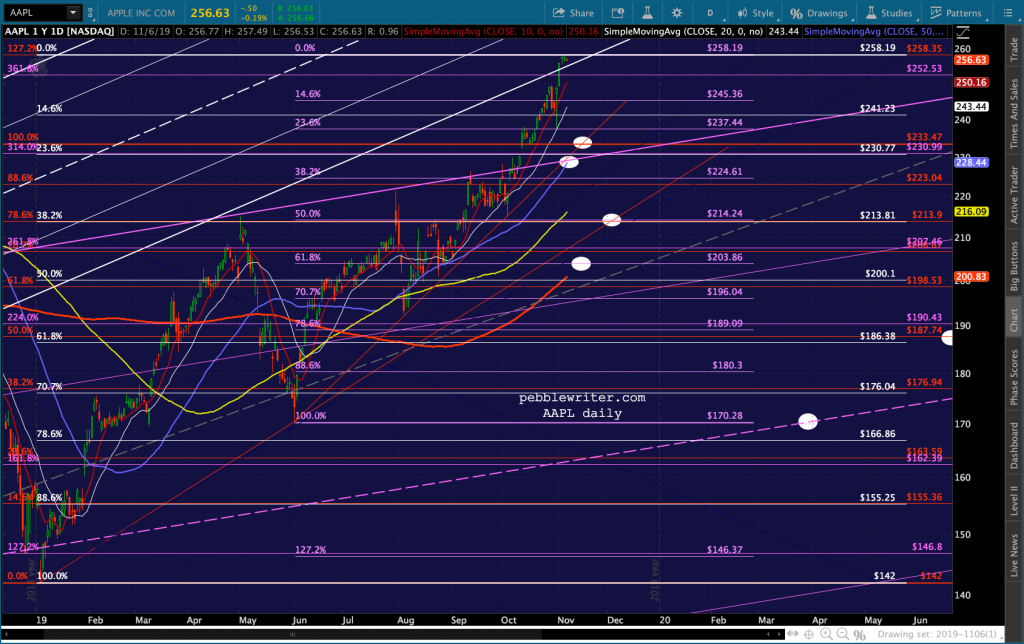The image size is (1024, 644).
Task: Click the last price 256.63 in header
Action: tap(210, 13)
